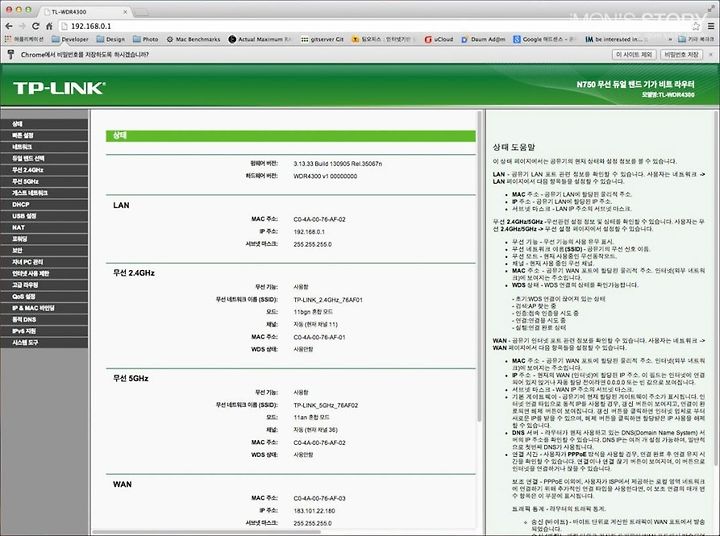Click MAC 'C0-4A-00-76-AF-01' value

tap(319, 337)
